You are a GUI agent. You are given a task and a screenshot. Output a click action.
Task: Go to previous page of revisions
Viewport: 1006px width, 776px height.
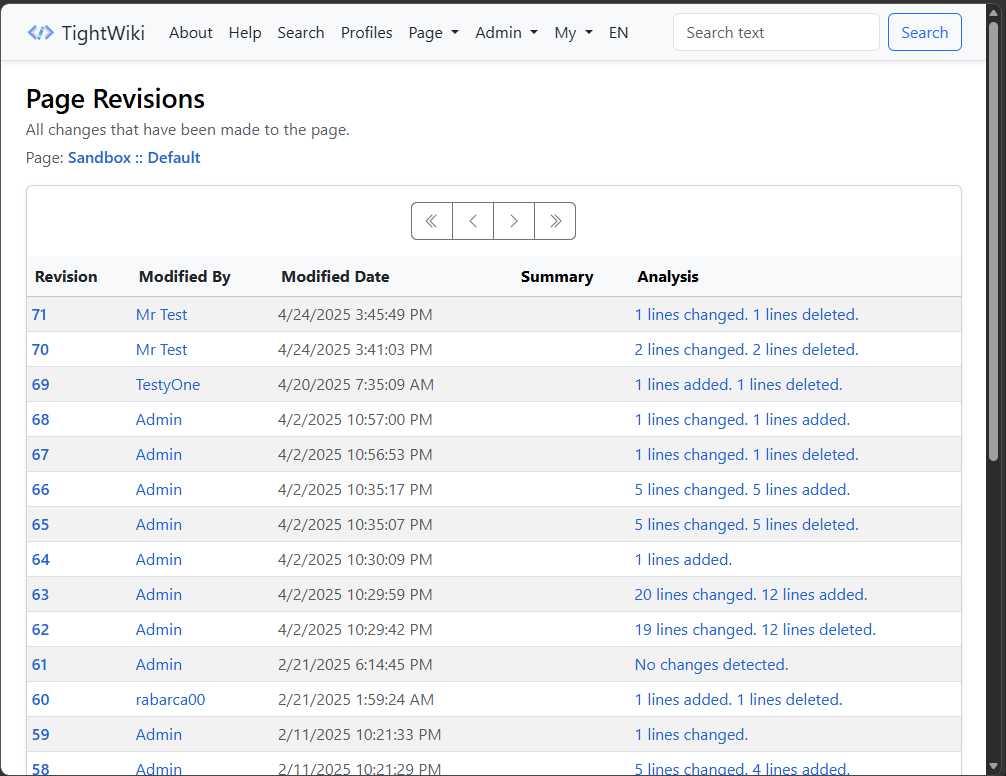click(473, 221)
